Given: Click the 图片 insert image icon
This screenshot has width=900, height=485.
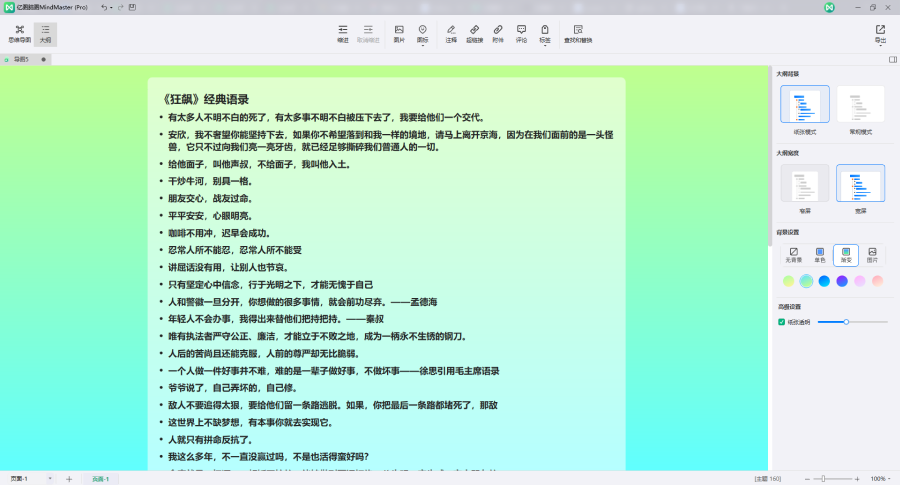Looking at the screenshot, I should click(x=399, y=34).
